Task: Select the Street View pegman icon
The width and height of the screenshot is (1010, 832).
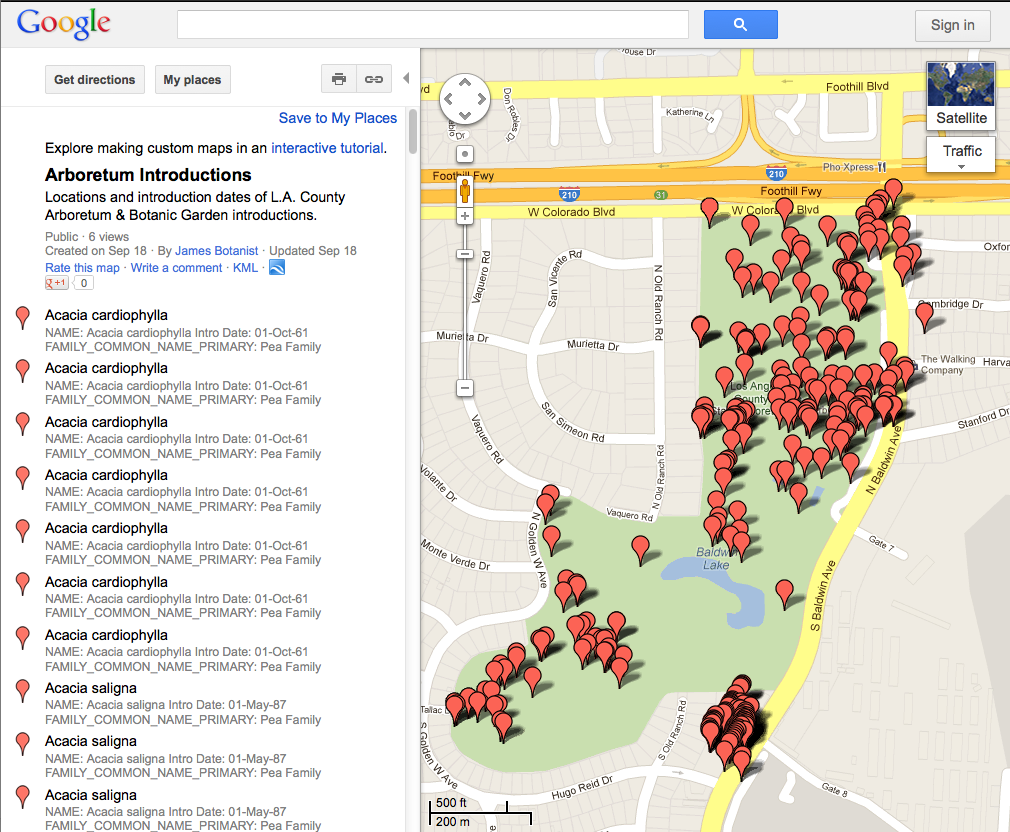Action: point(465,191)
